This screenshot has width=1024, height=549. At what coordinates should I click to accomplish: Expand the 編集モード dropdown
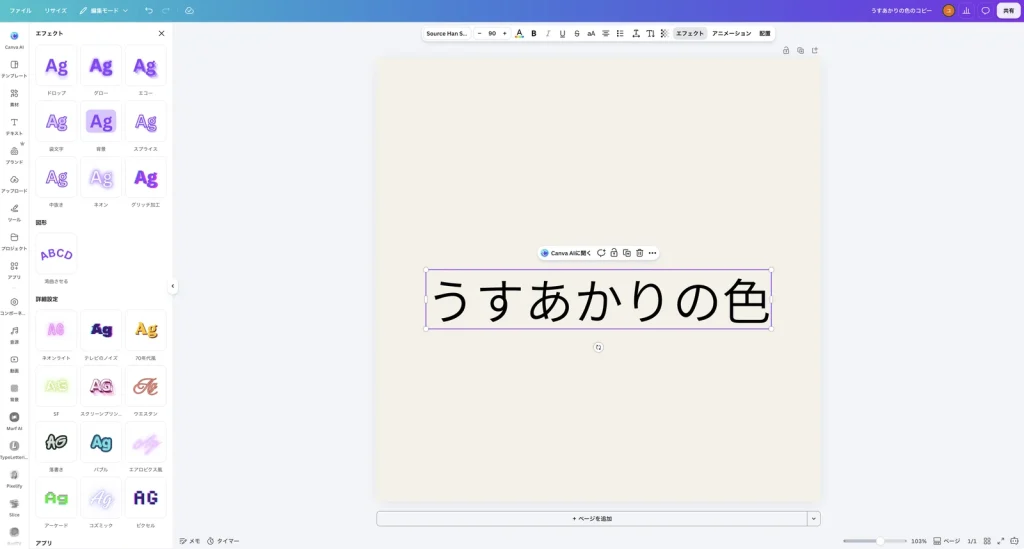pyautogui.click(x=103, y=10)
